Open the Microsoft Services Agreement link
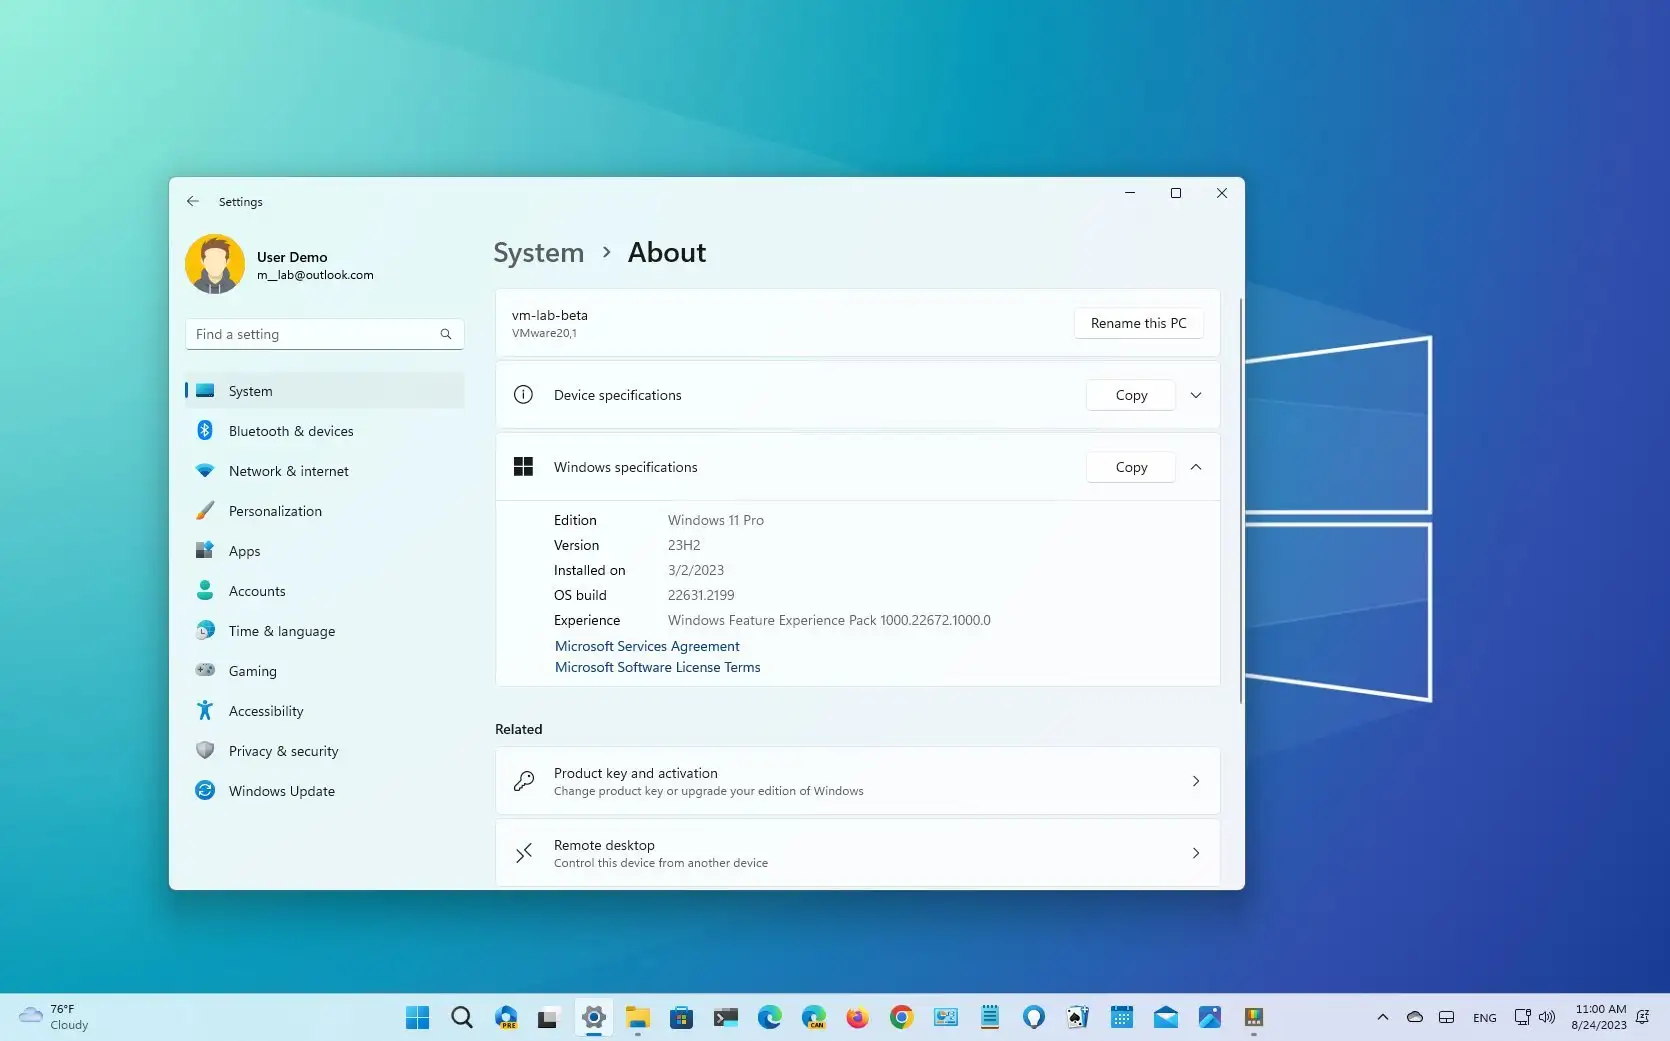Screen dimensions: 1670x1041 646,646
